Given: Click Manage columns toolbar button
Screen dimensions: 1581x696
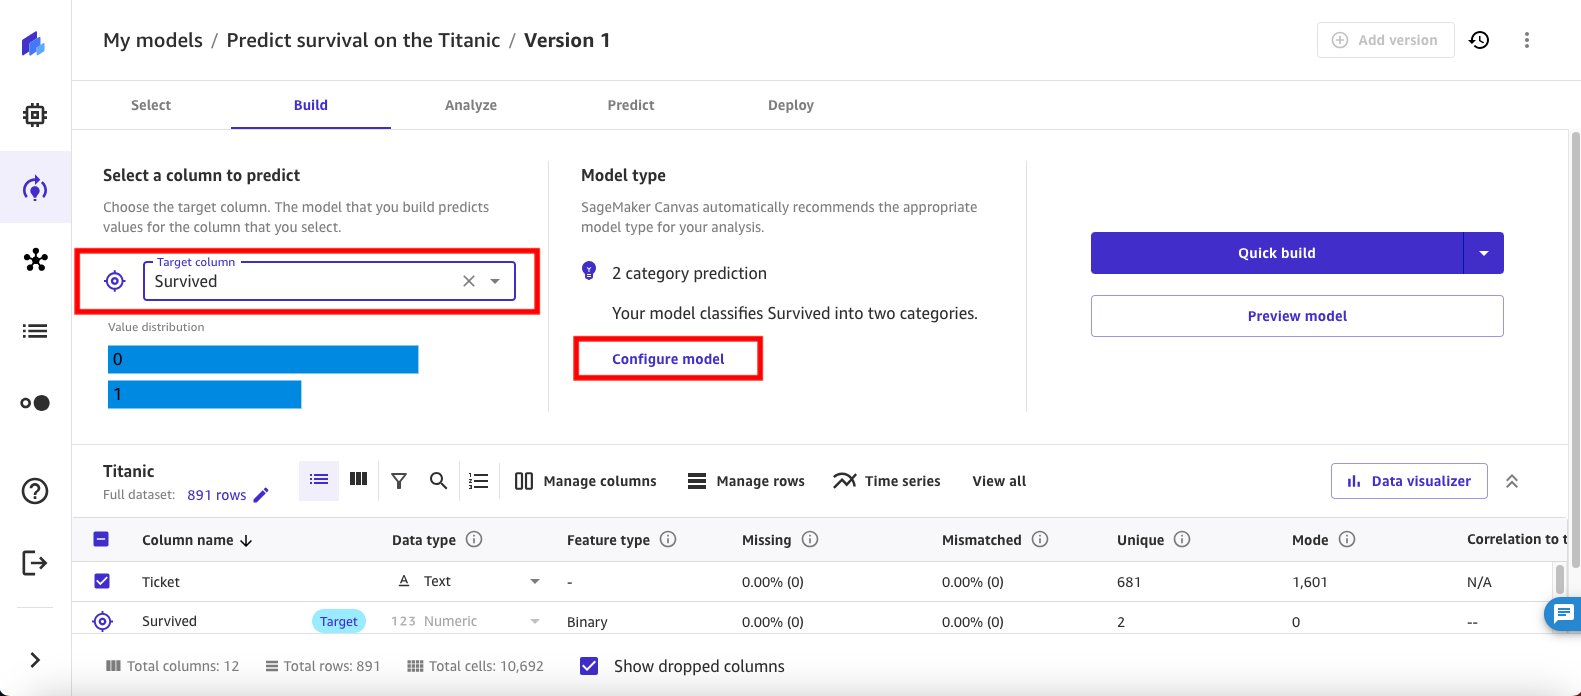Looking at the screenshot, I should 586,481.
